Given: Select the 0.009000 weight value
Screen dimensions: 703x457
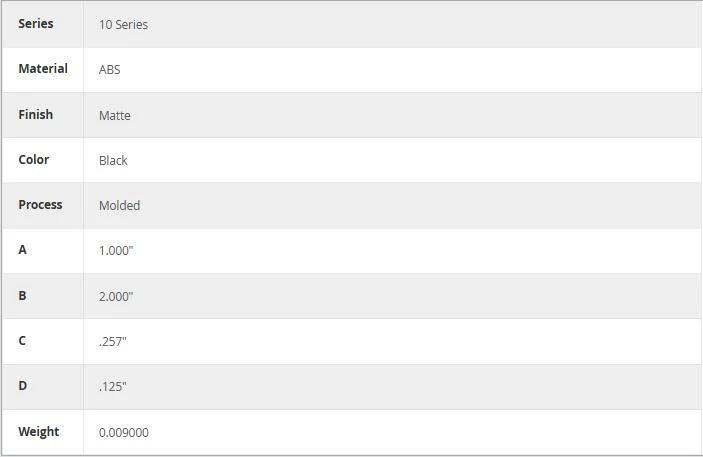Looking at the screenshot, I should [x=124, y=432].
